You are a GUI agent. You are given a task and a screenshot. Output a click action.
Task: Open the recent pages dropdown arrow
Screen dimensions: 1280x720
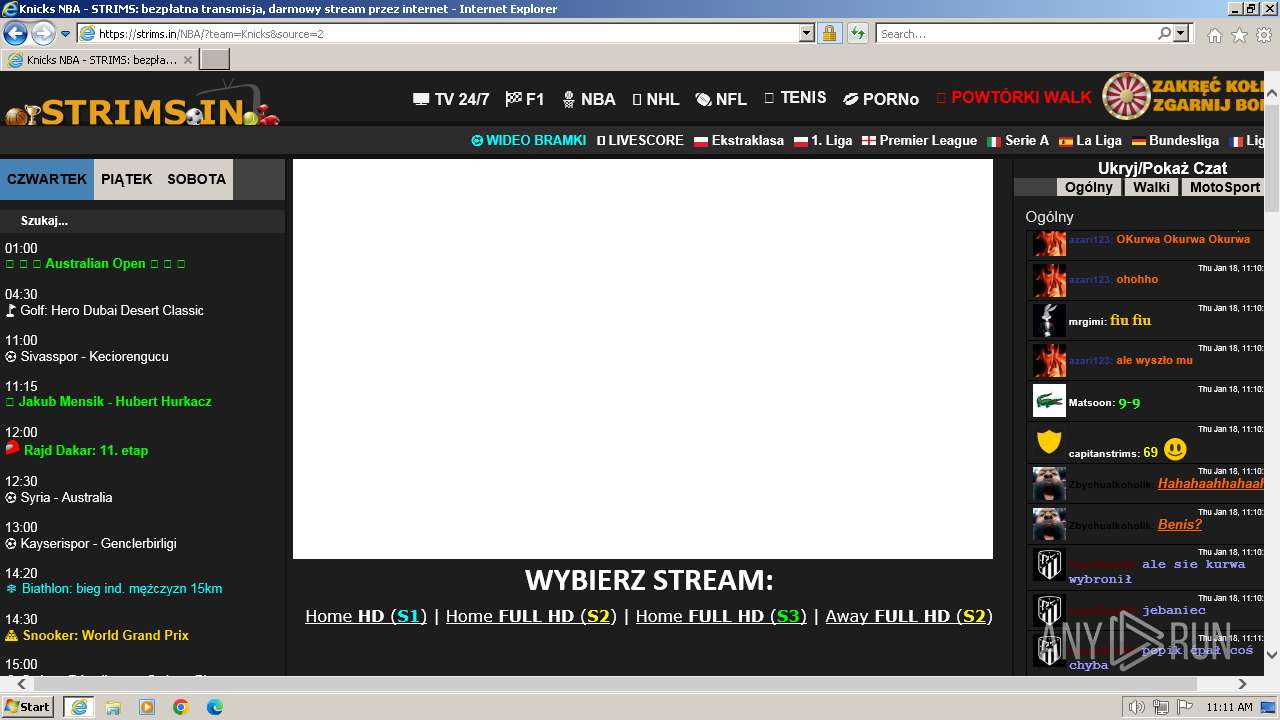(66, 34)
